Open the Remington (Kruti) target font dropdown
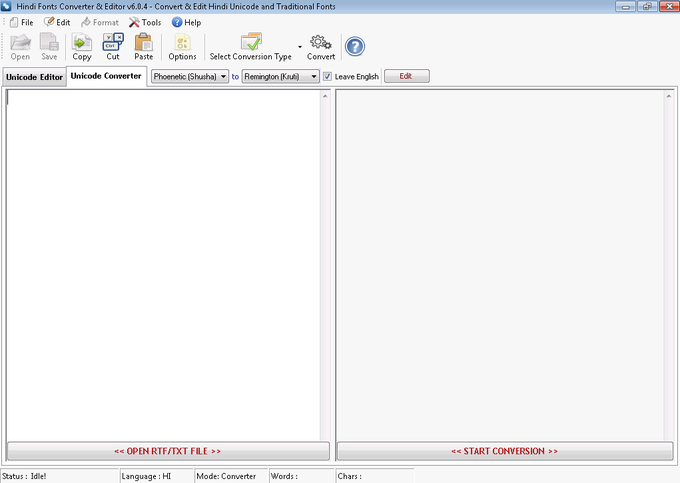This screenshot has height=483, width=680. coord(281,76)
